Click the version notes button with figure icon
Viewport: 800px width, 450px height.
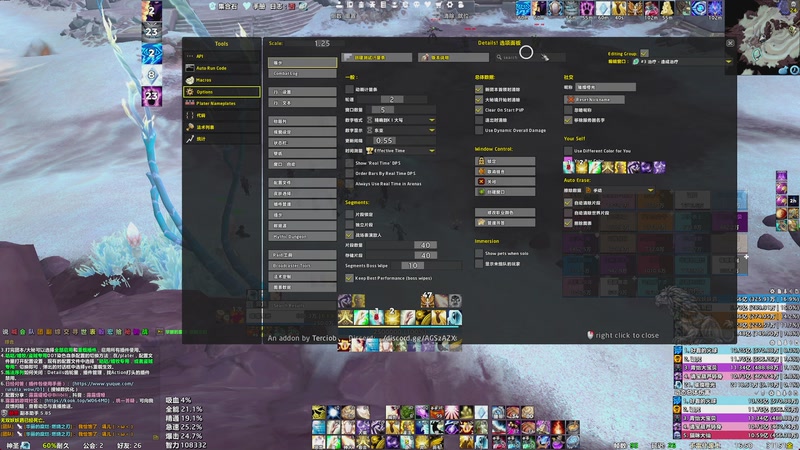(454, 57)
